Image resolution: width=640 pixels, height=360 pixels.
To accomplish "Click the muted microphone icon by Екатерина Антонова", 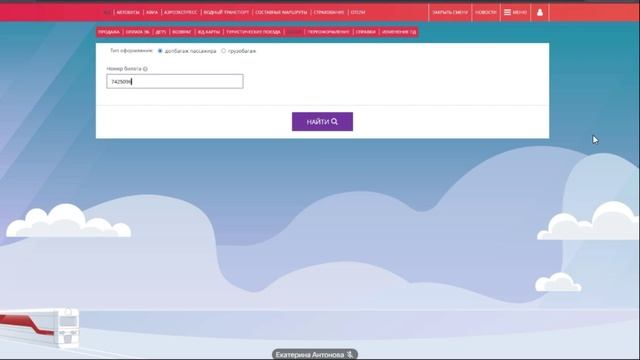I will (350, 355).
